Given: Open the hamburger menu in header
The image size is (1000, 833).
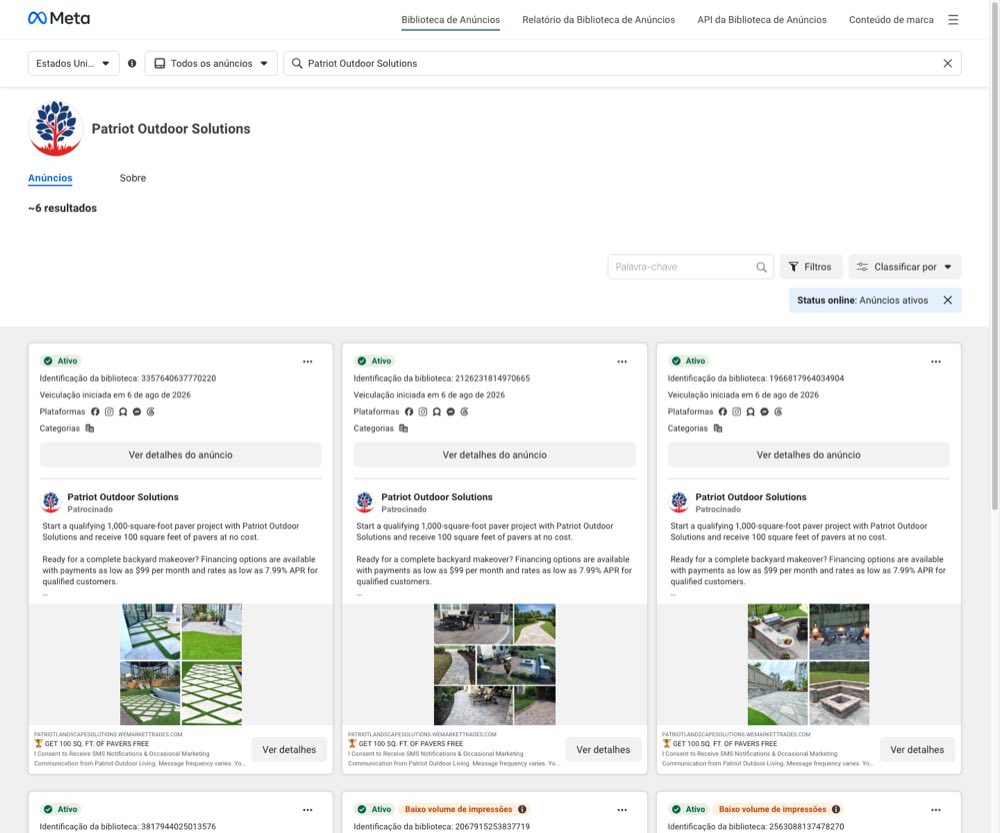Looking at the screenshot, I should (x=953, y=20).
